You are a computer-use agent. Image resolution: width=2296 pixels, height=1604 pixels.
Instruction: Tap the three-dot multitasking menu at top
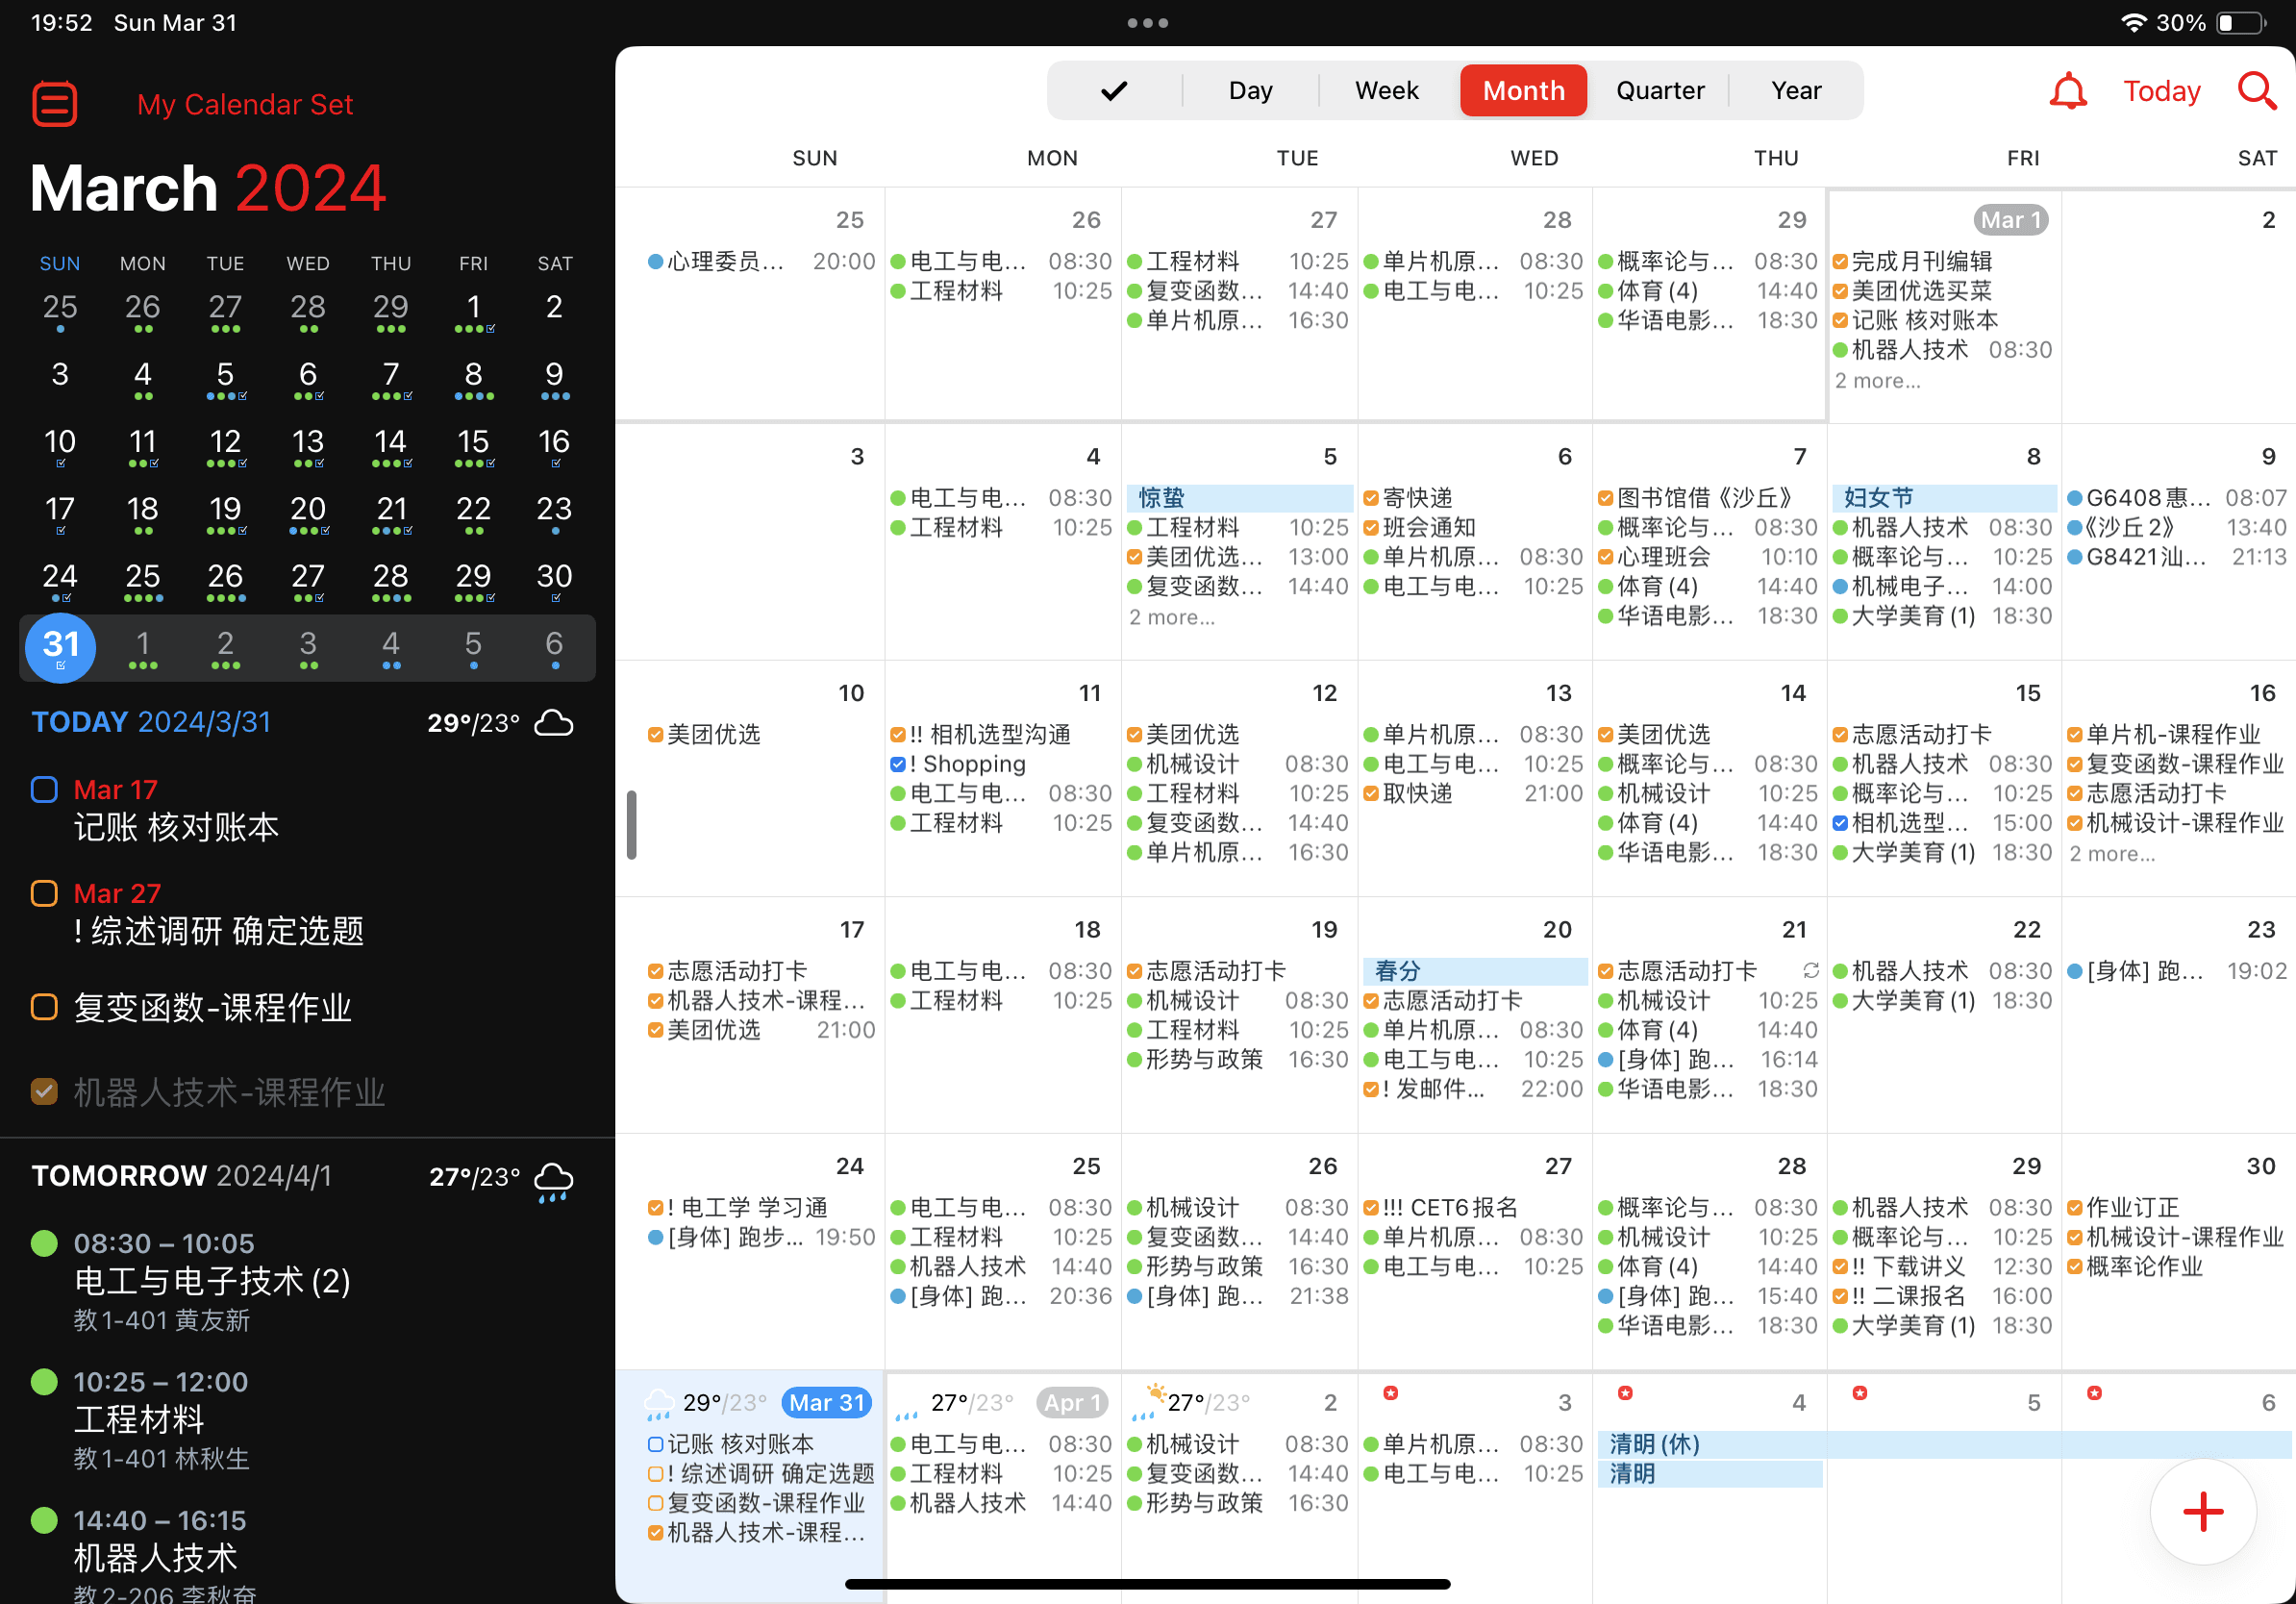coord(1148,22)
